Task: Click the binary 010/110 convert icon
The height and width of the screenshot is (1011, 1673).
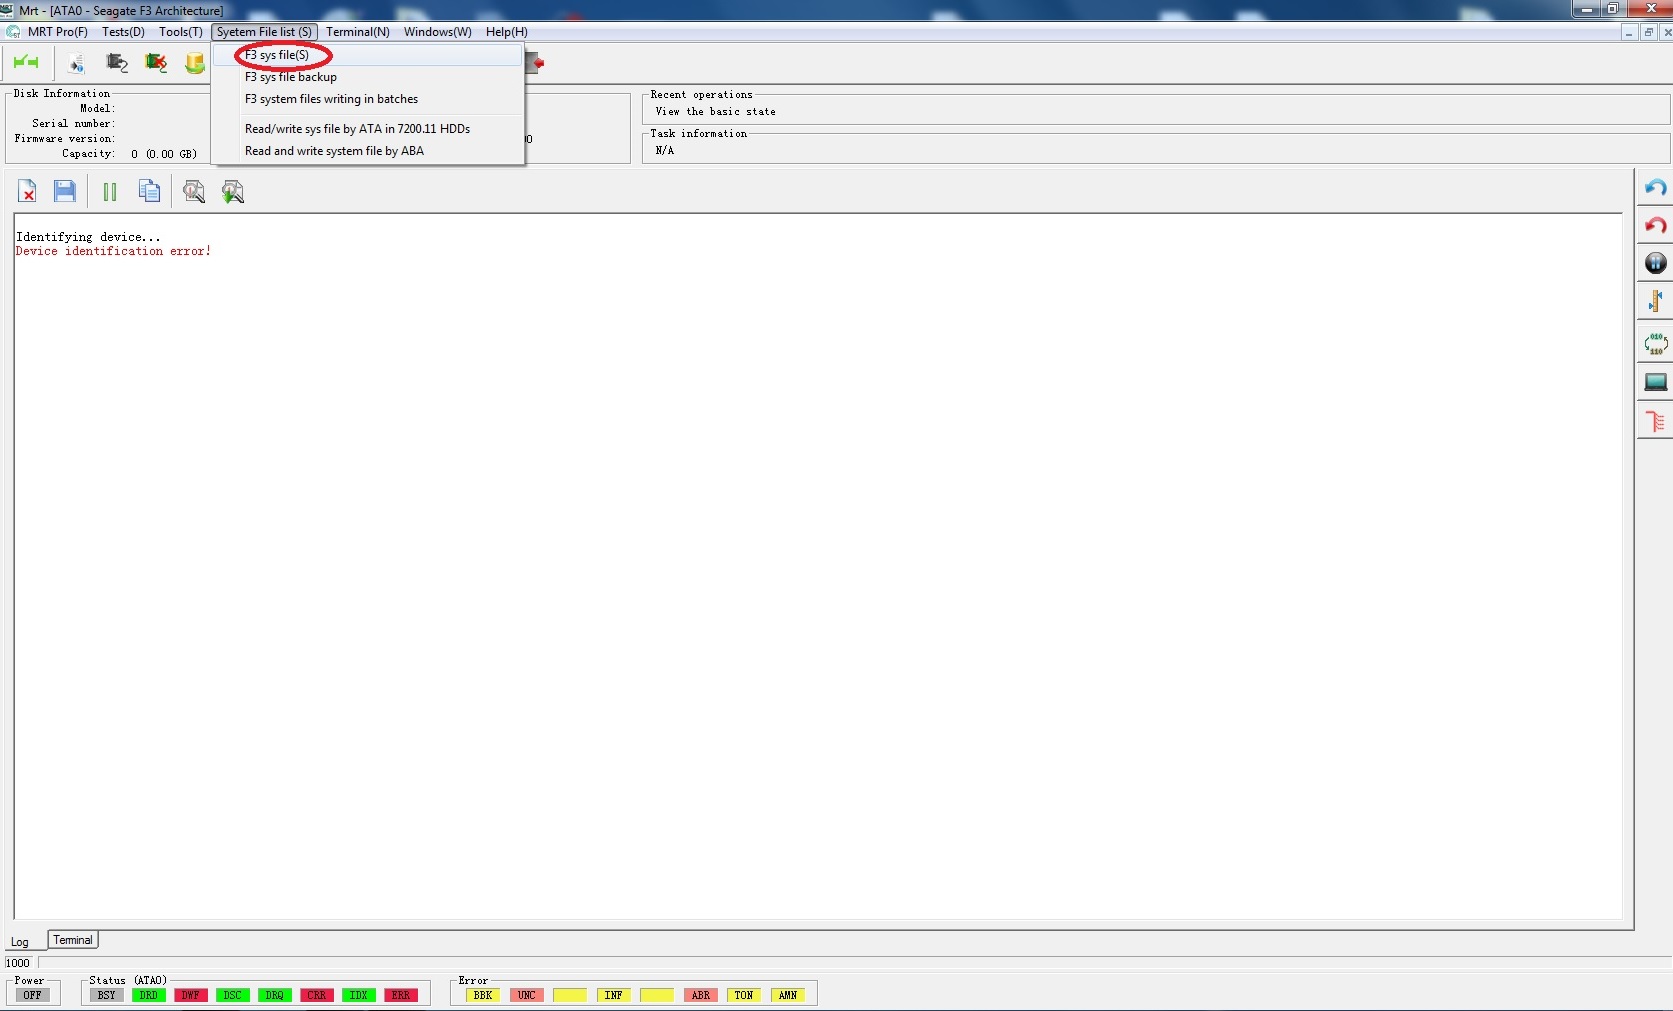Action: pyautogui.click(x=1656, y=344)
